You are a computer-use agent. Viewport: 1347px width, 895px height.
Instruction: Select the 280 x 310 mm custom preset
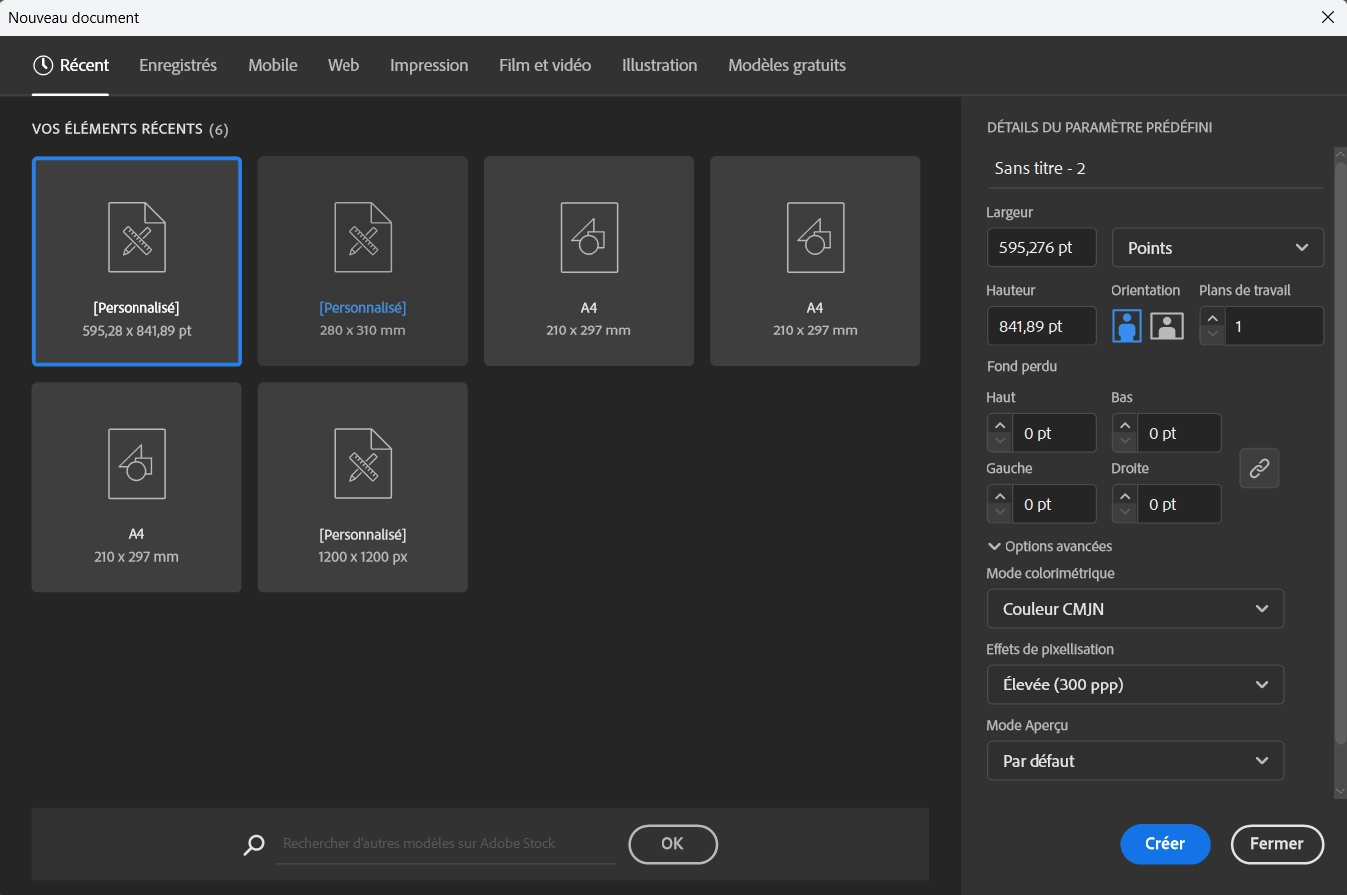(363, 261)
